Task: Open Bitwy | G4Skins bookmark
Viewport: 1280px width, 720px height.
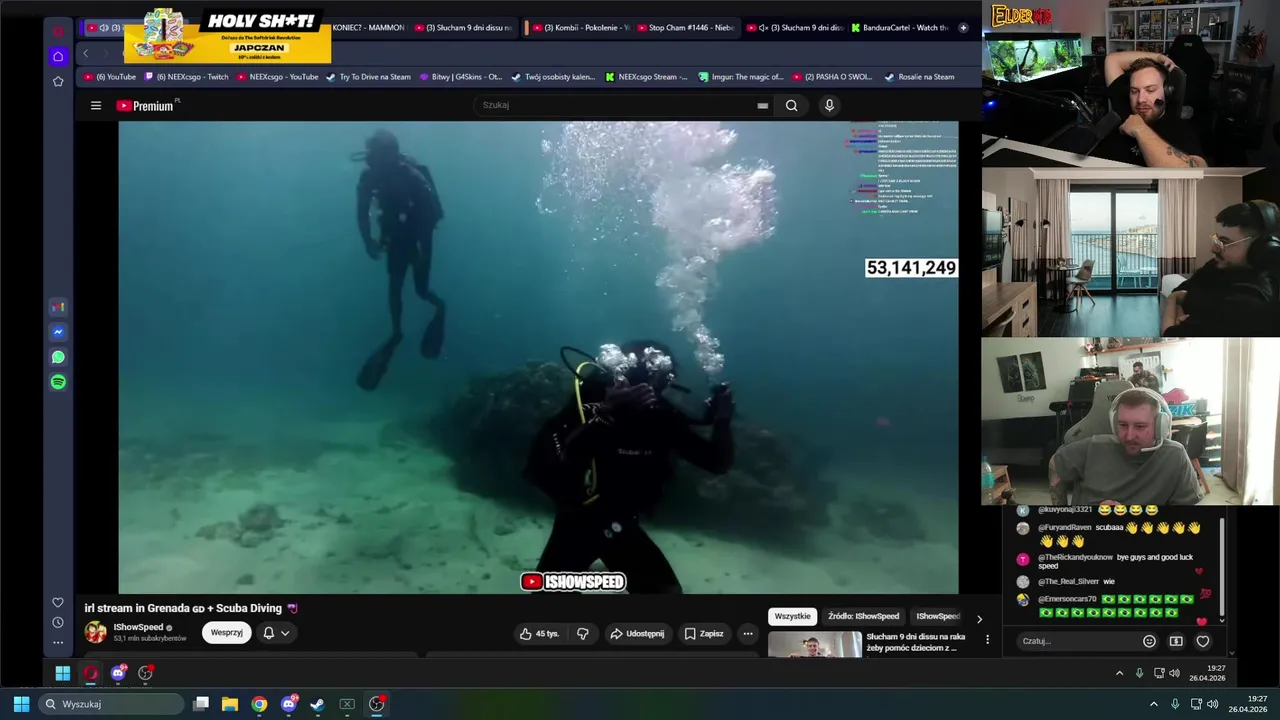Action: pos(461,77)
